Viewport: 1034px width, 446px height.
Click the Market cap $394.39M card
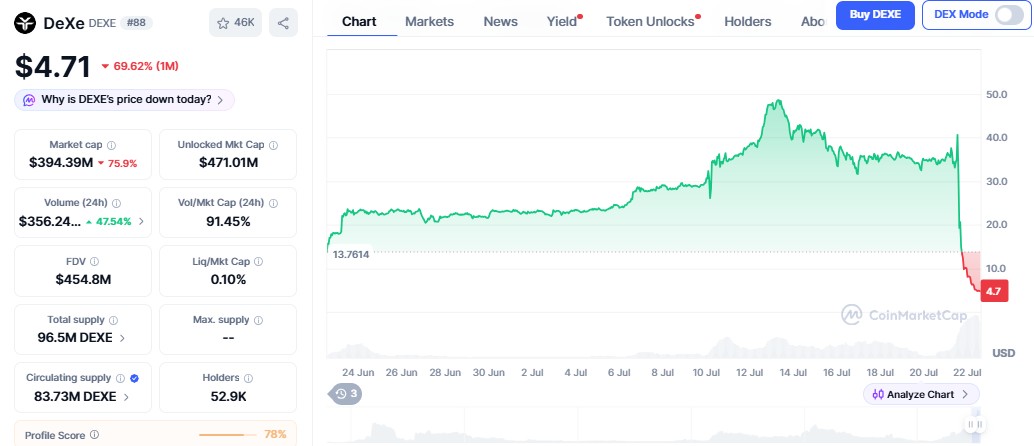click(x=83, y=154)
